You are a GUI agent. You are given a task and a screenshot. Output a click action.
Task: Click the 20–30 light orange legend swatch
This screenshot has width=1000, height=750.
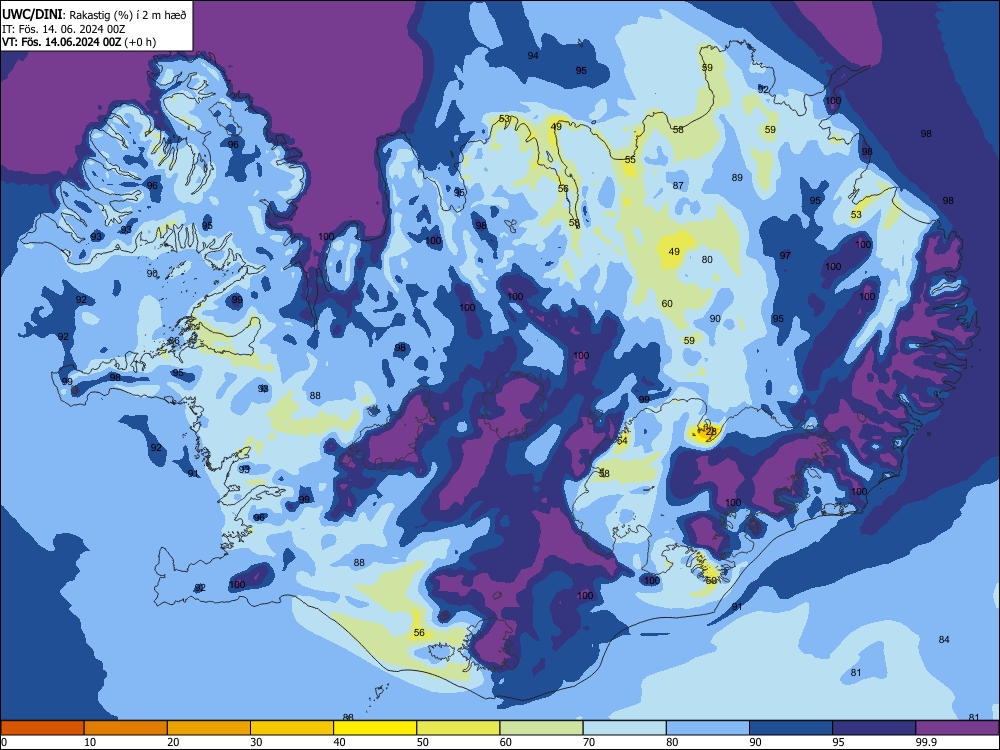(x=209, y=728)
